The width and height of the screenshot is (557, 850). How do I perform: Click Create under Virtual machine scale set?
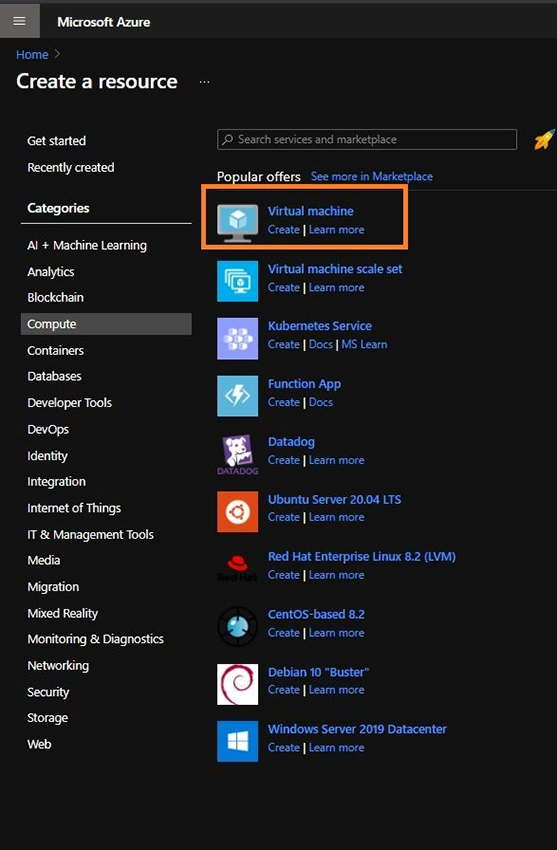(283, 288)
